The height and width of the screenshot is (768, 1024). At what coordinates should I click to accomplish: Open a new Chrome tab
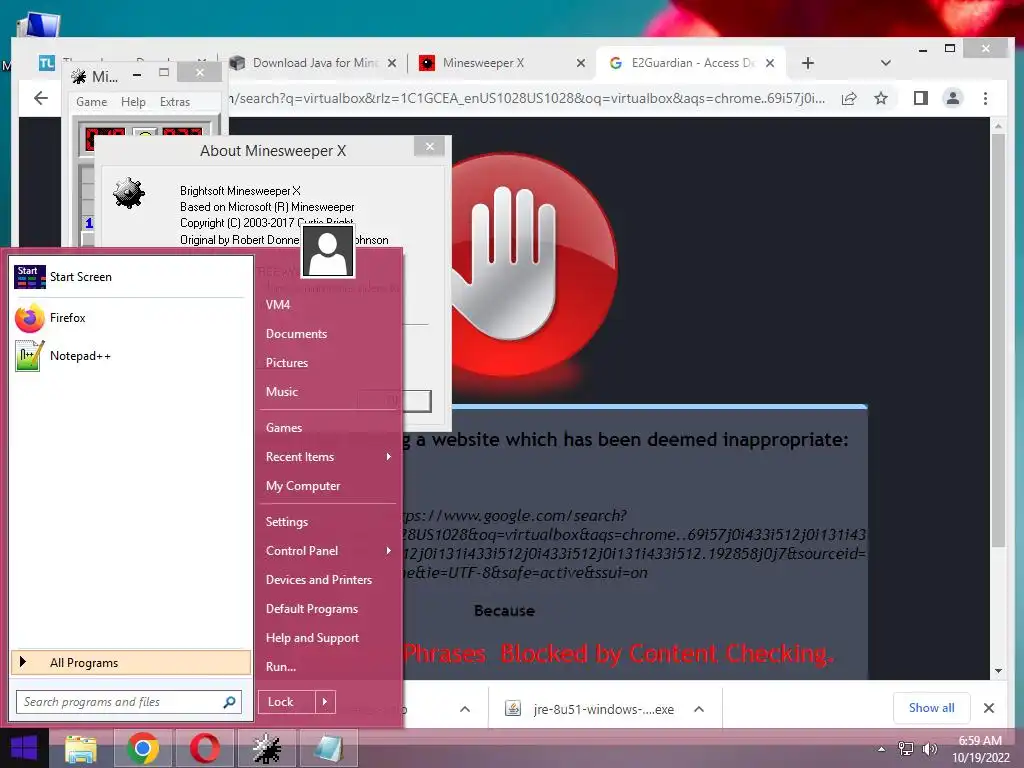click(x=808, y=63)
